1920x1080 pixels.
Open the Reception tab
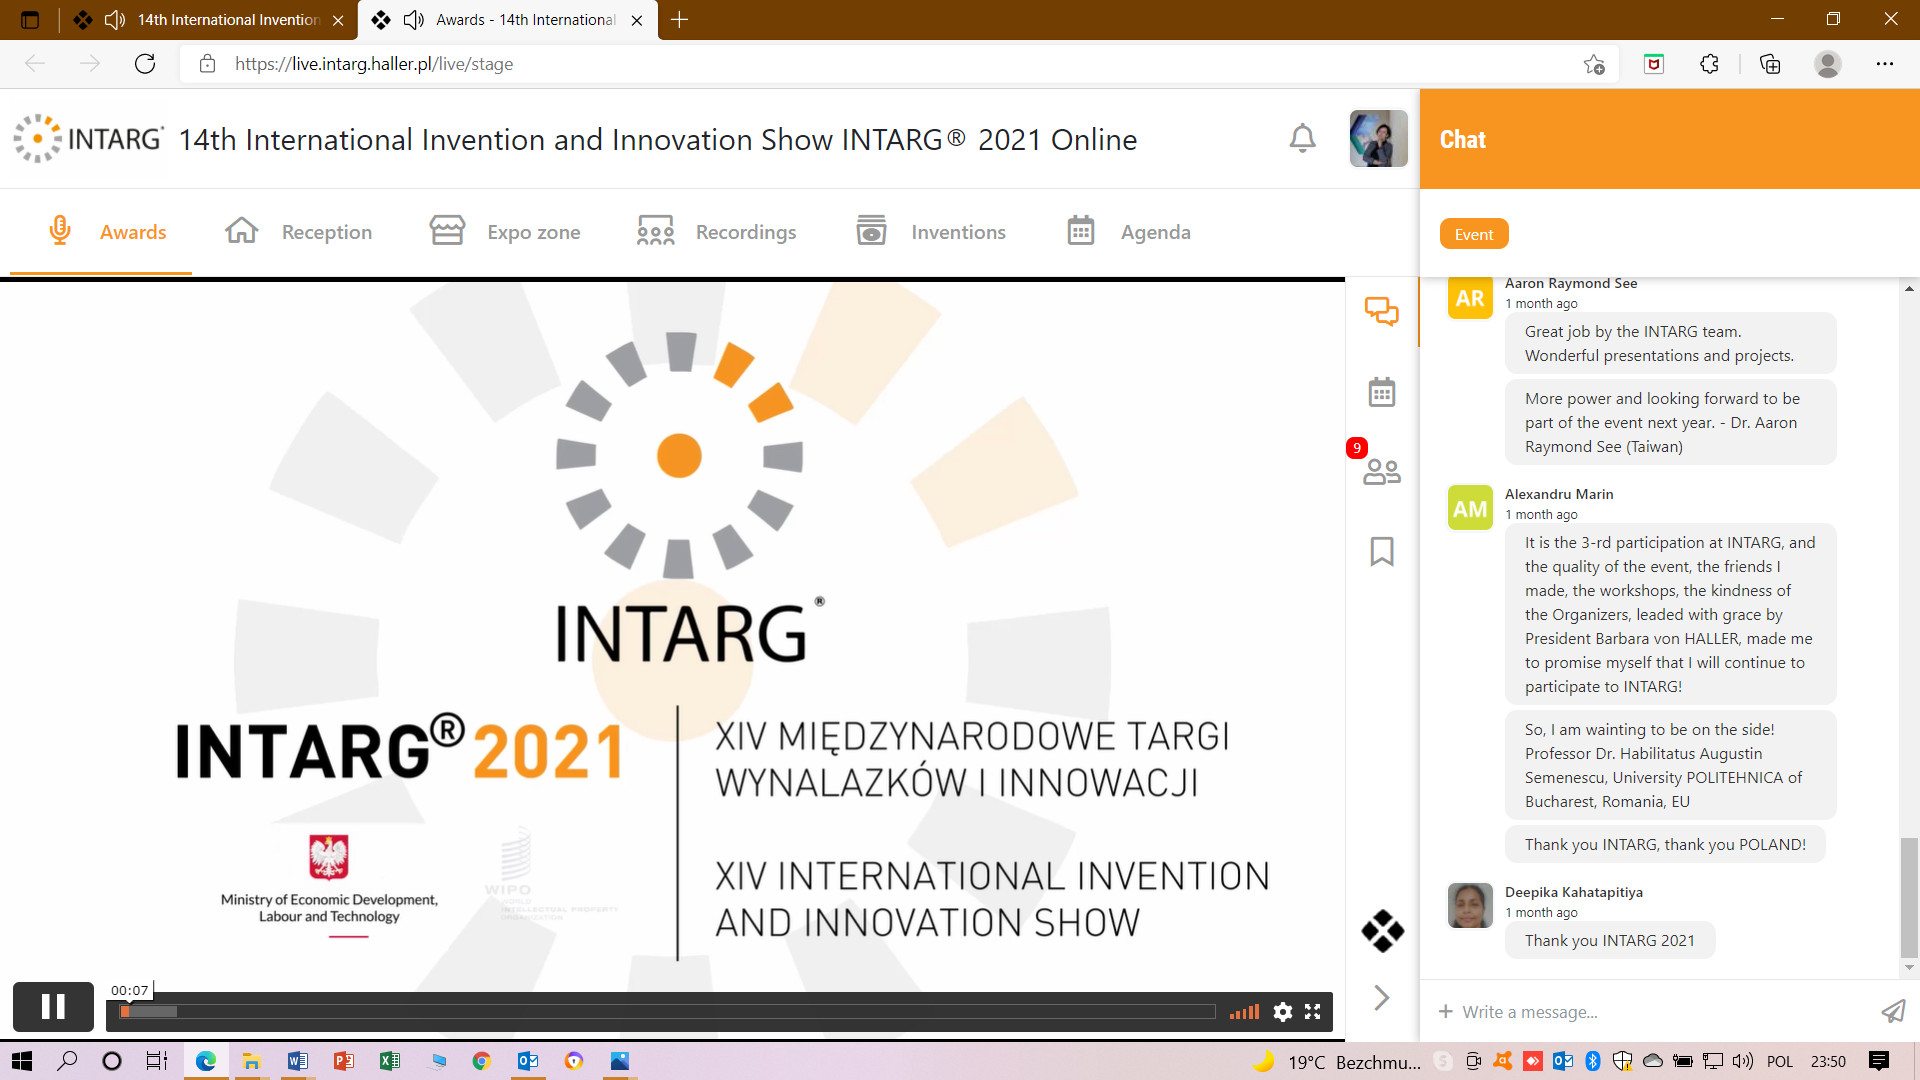click(x=298, y=232)
